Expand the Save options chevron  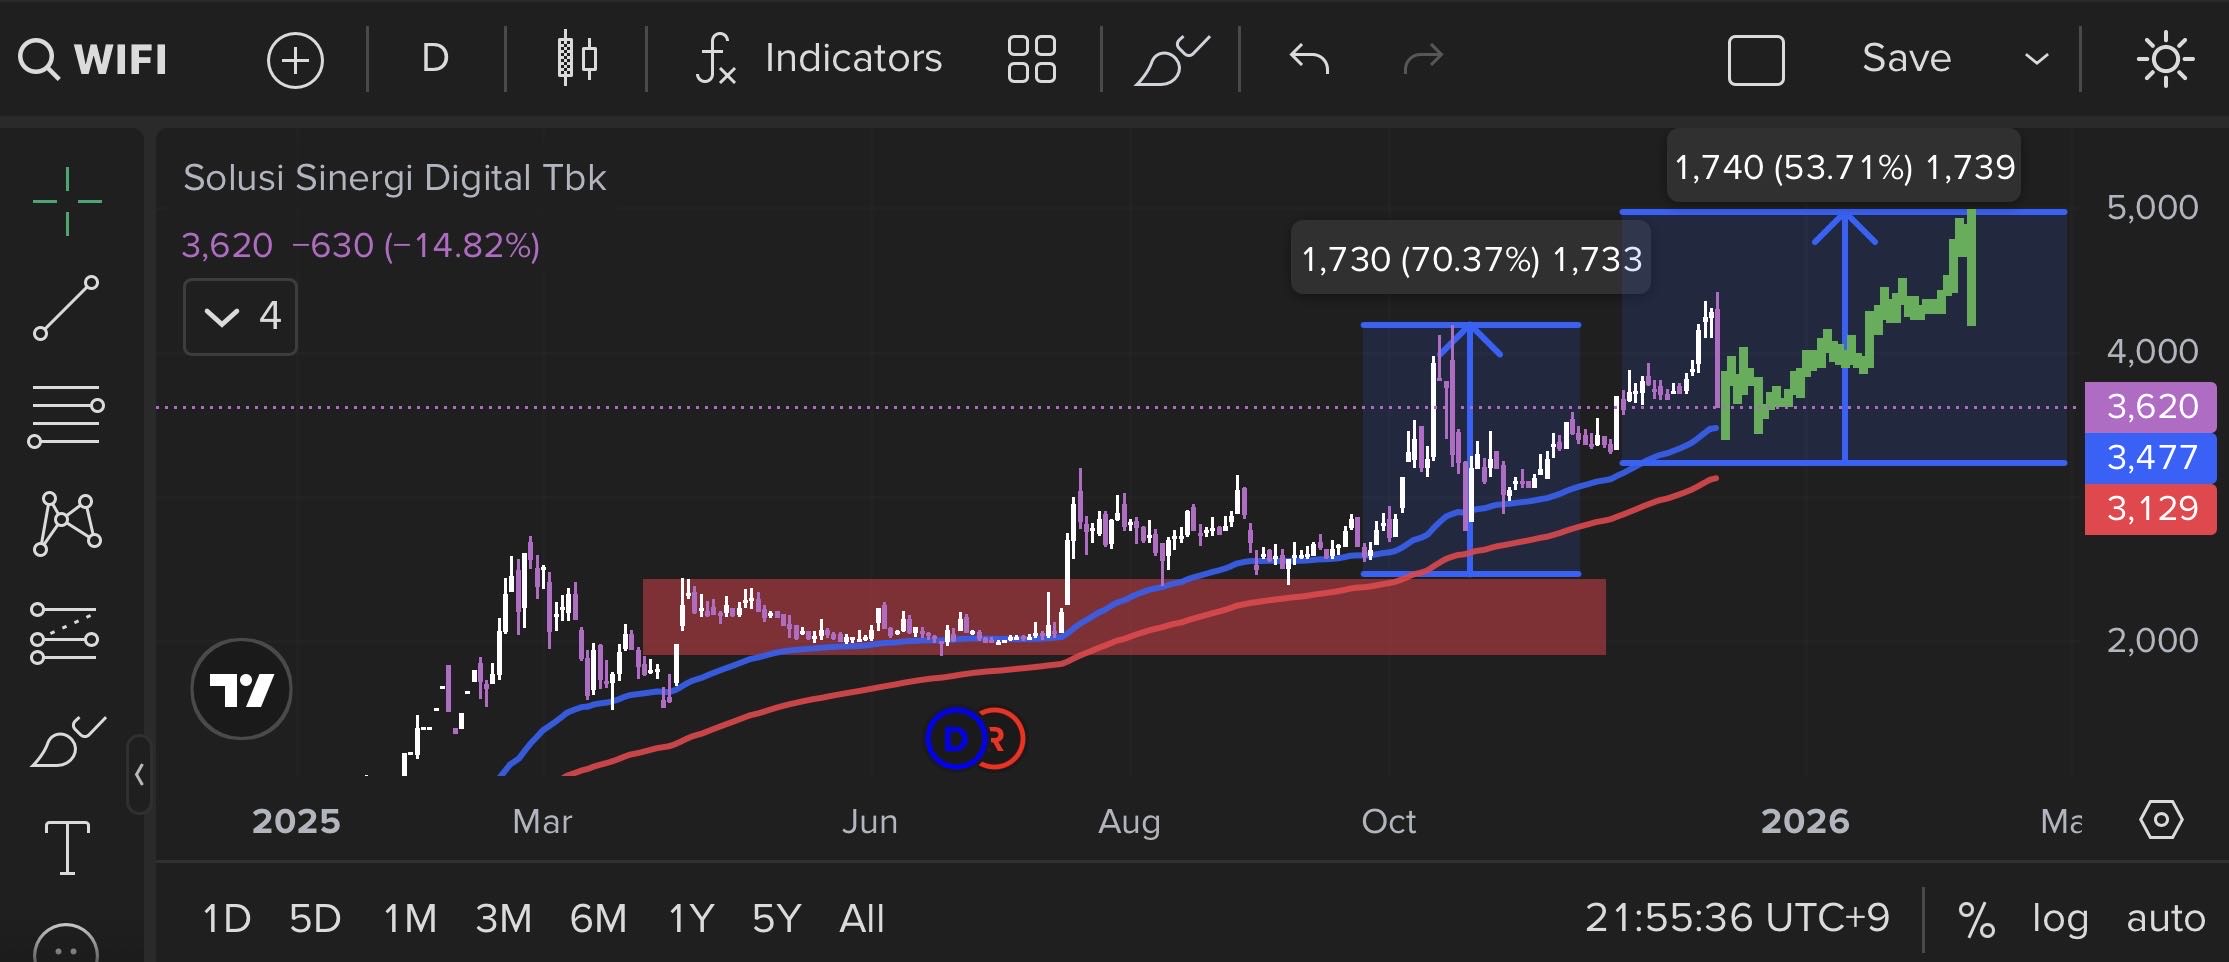(2036, 59)
